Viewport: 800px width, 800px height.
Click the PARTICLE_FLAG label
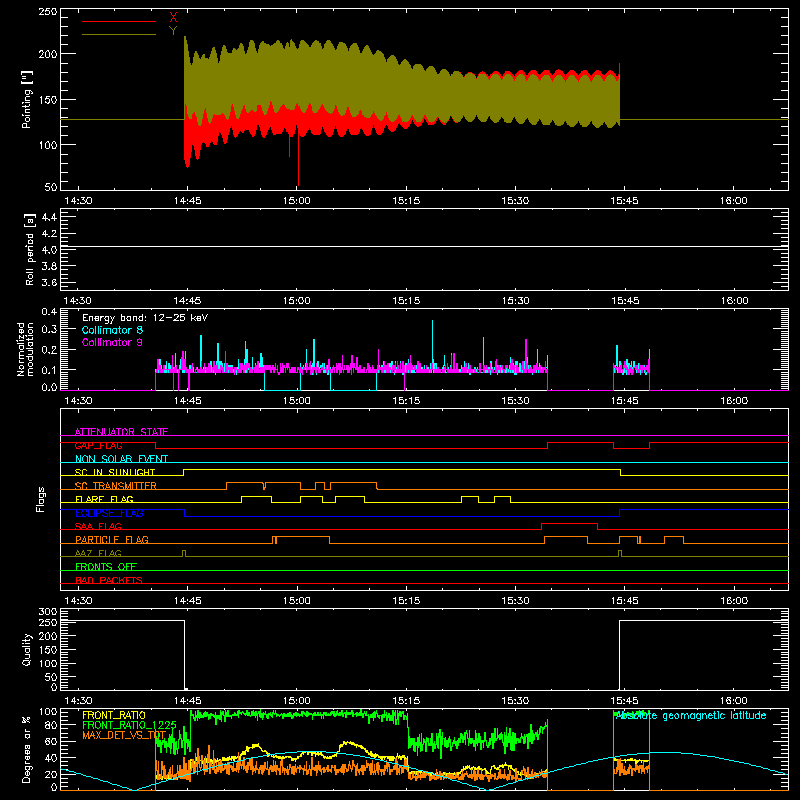coord(112,539)
